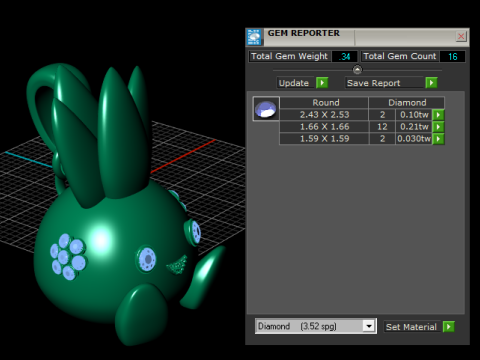Viewport: 480px width, 360px height.
Task: Click the green arrow on the 0.030tw row
Action: tap(438, 139)
